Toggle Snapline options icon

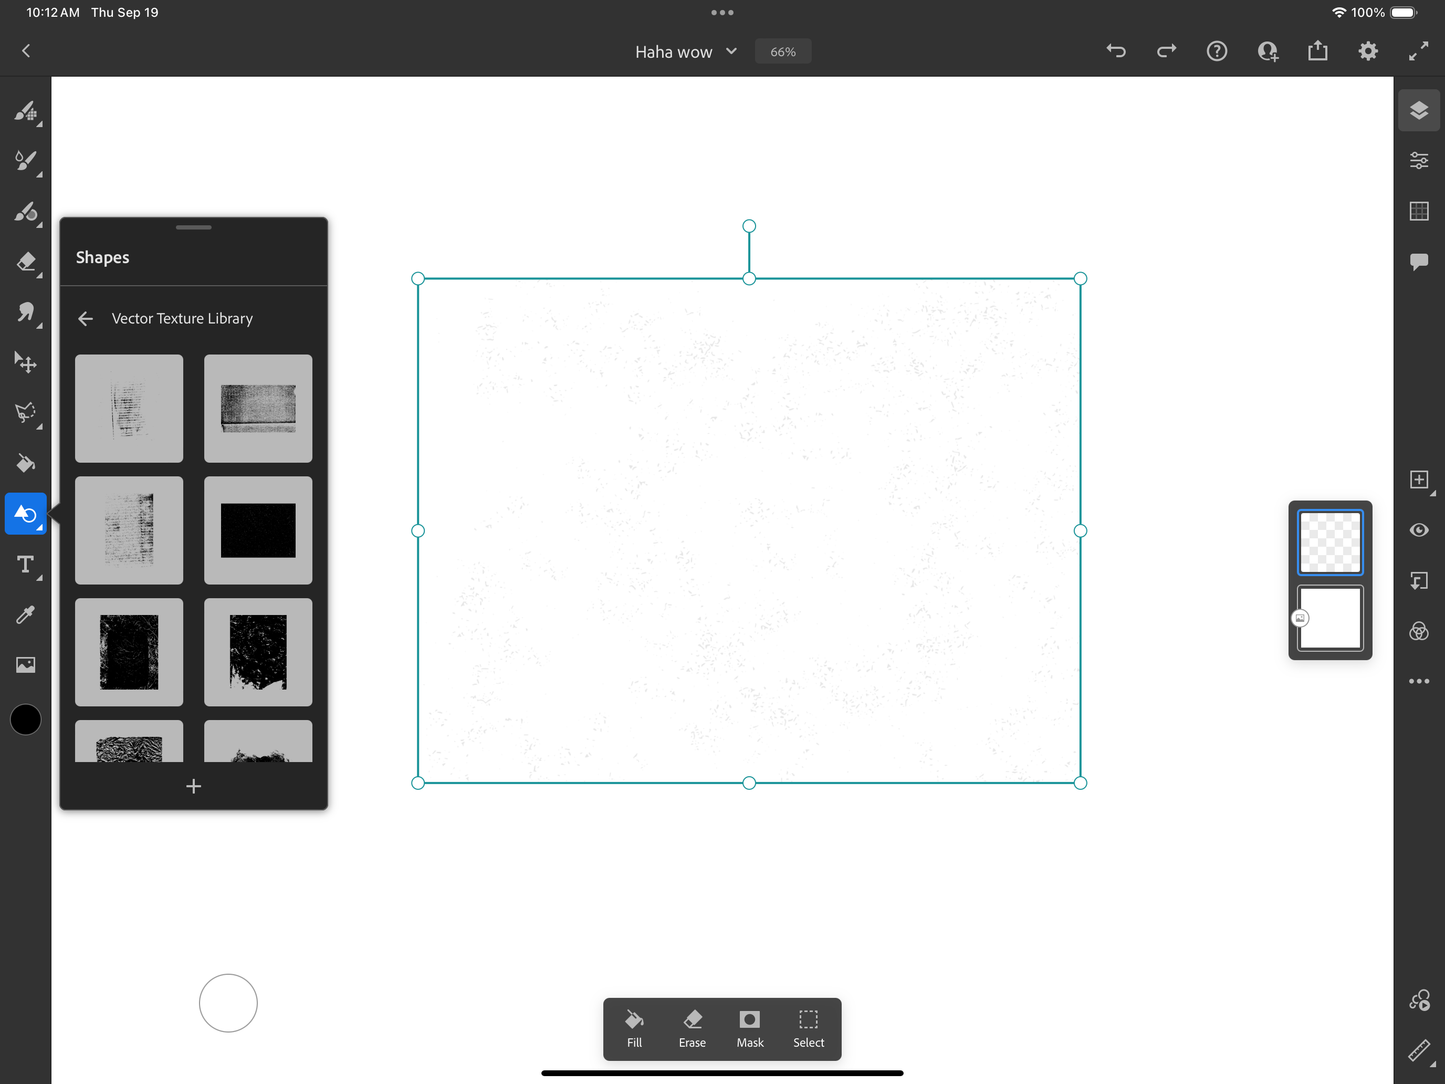pyautogui.click(x=1419, y=1000)
